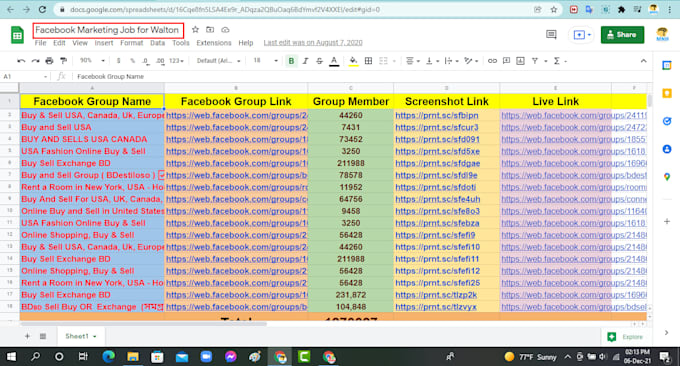Open the text color picker

pos(334,61)
